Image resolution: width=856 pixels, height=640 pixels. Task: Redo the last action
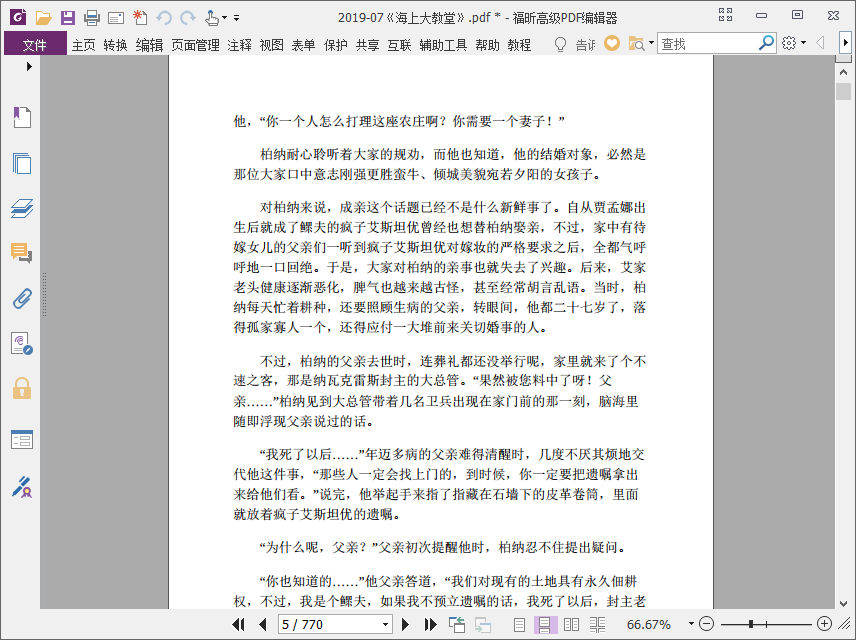(188, 18)
